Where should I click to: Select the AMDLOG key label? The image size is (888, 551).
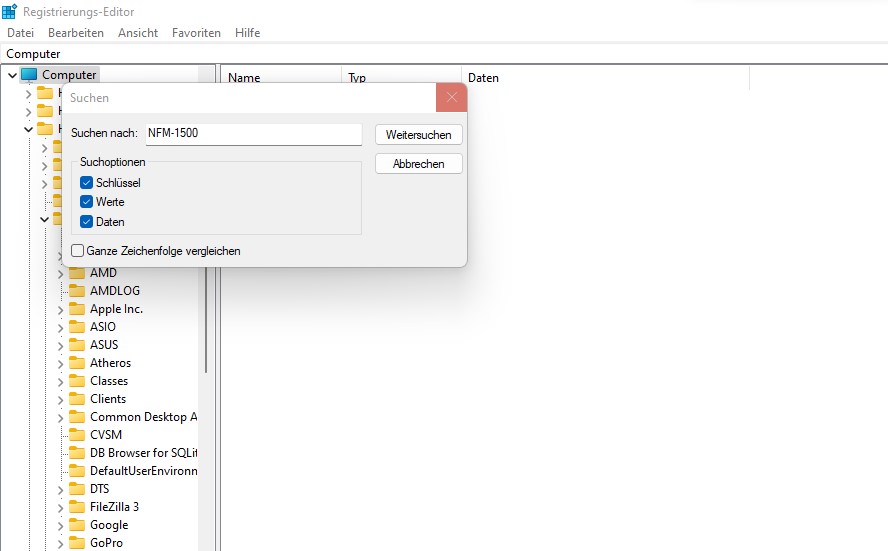[115, 291]
